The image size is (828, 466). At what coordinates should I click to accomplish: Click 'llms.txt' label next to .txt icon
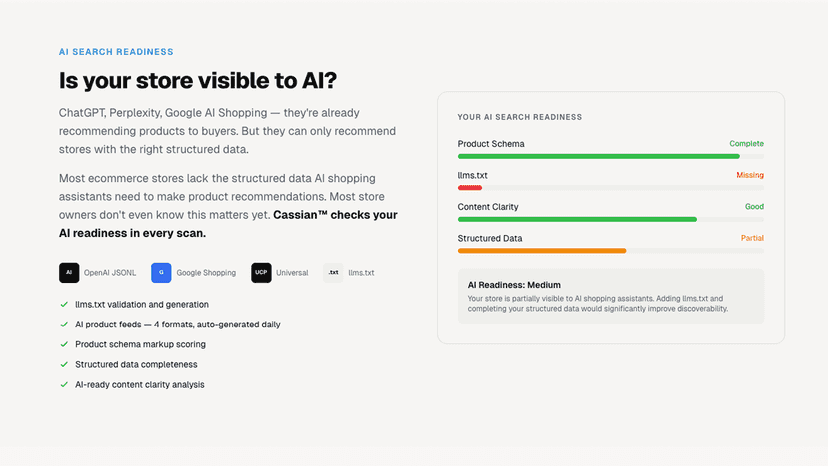coord(361,273)
